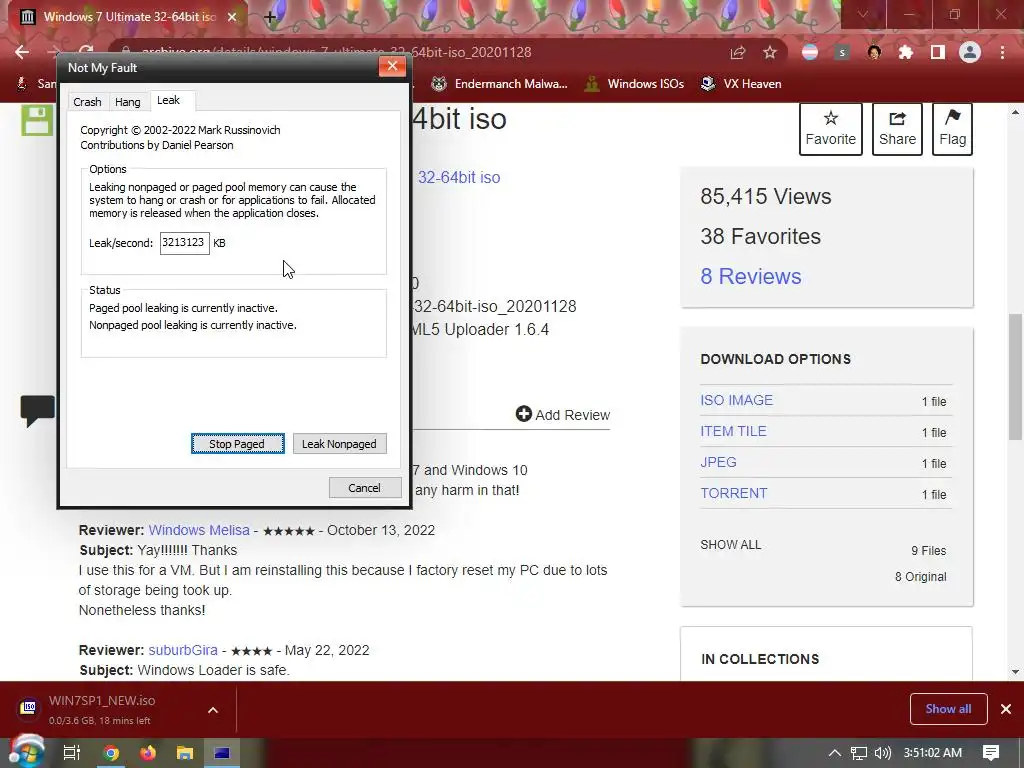Screen dimensions: 1024x768
Task: Open the Chrome profile avatar
Action: pyautogui.click(x=970, y=52)
